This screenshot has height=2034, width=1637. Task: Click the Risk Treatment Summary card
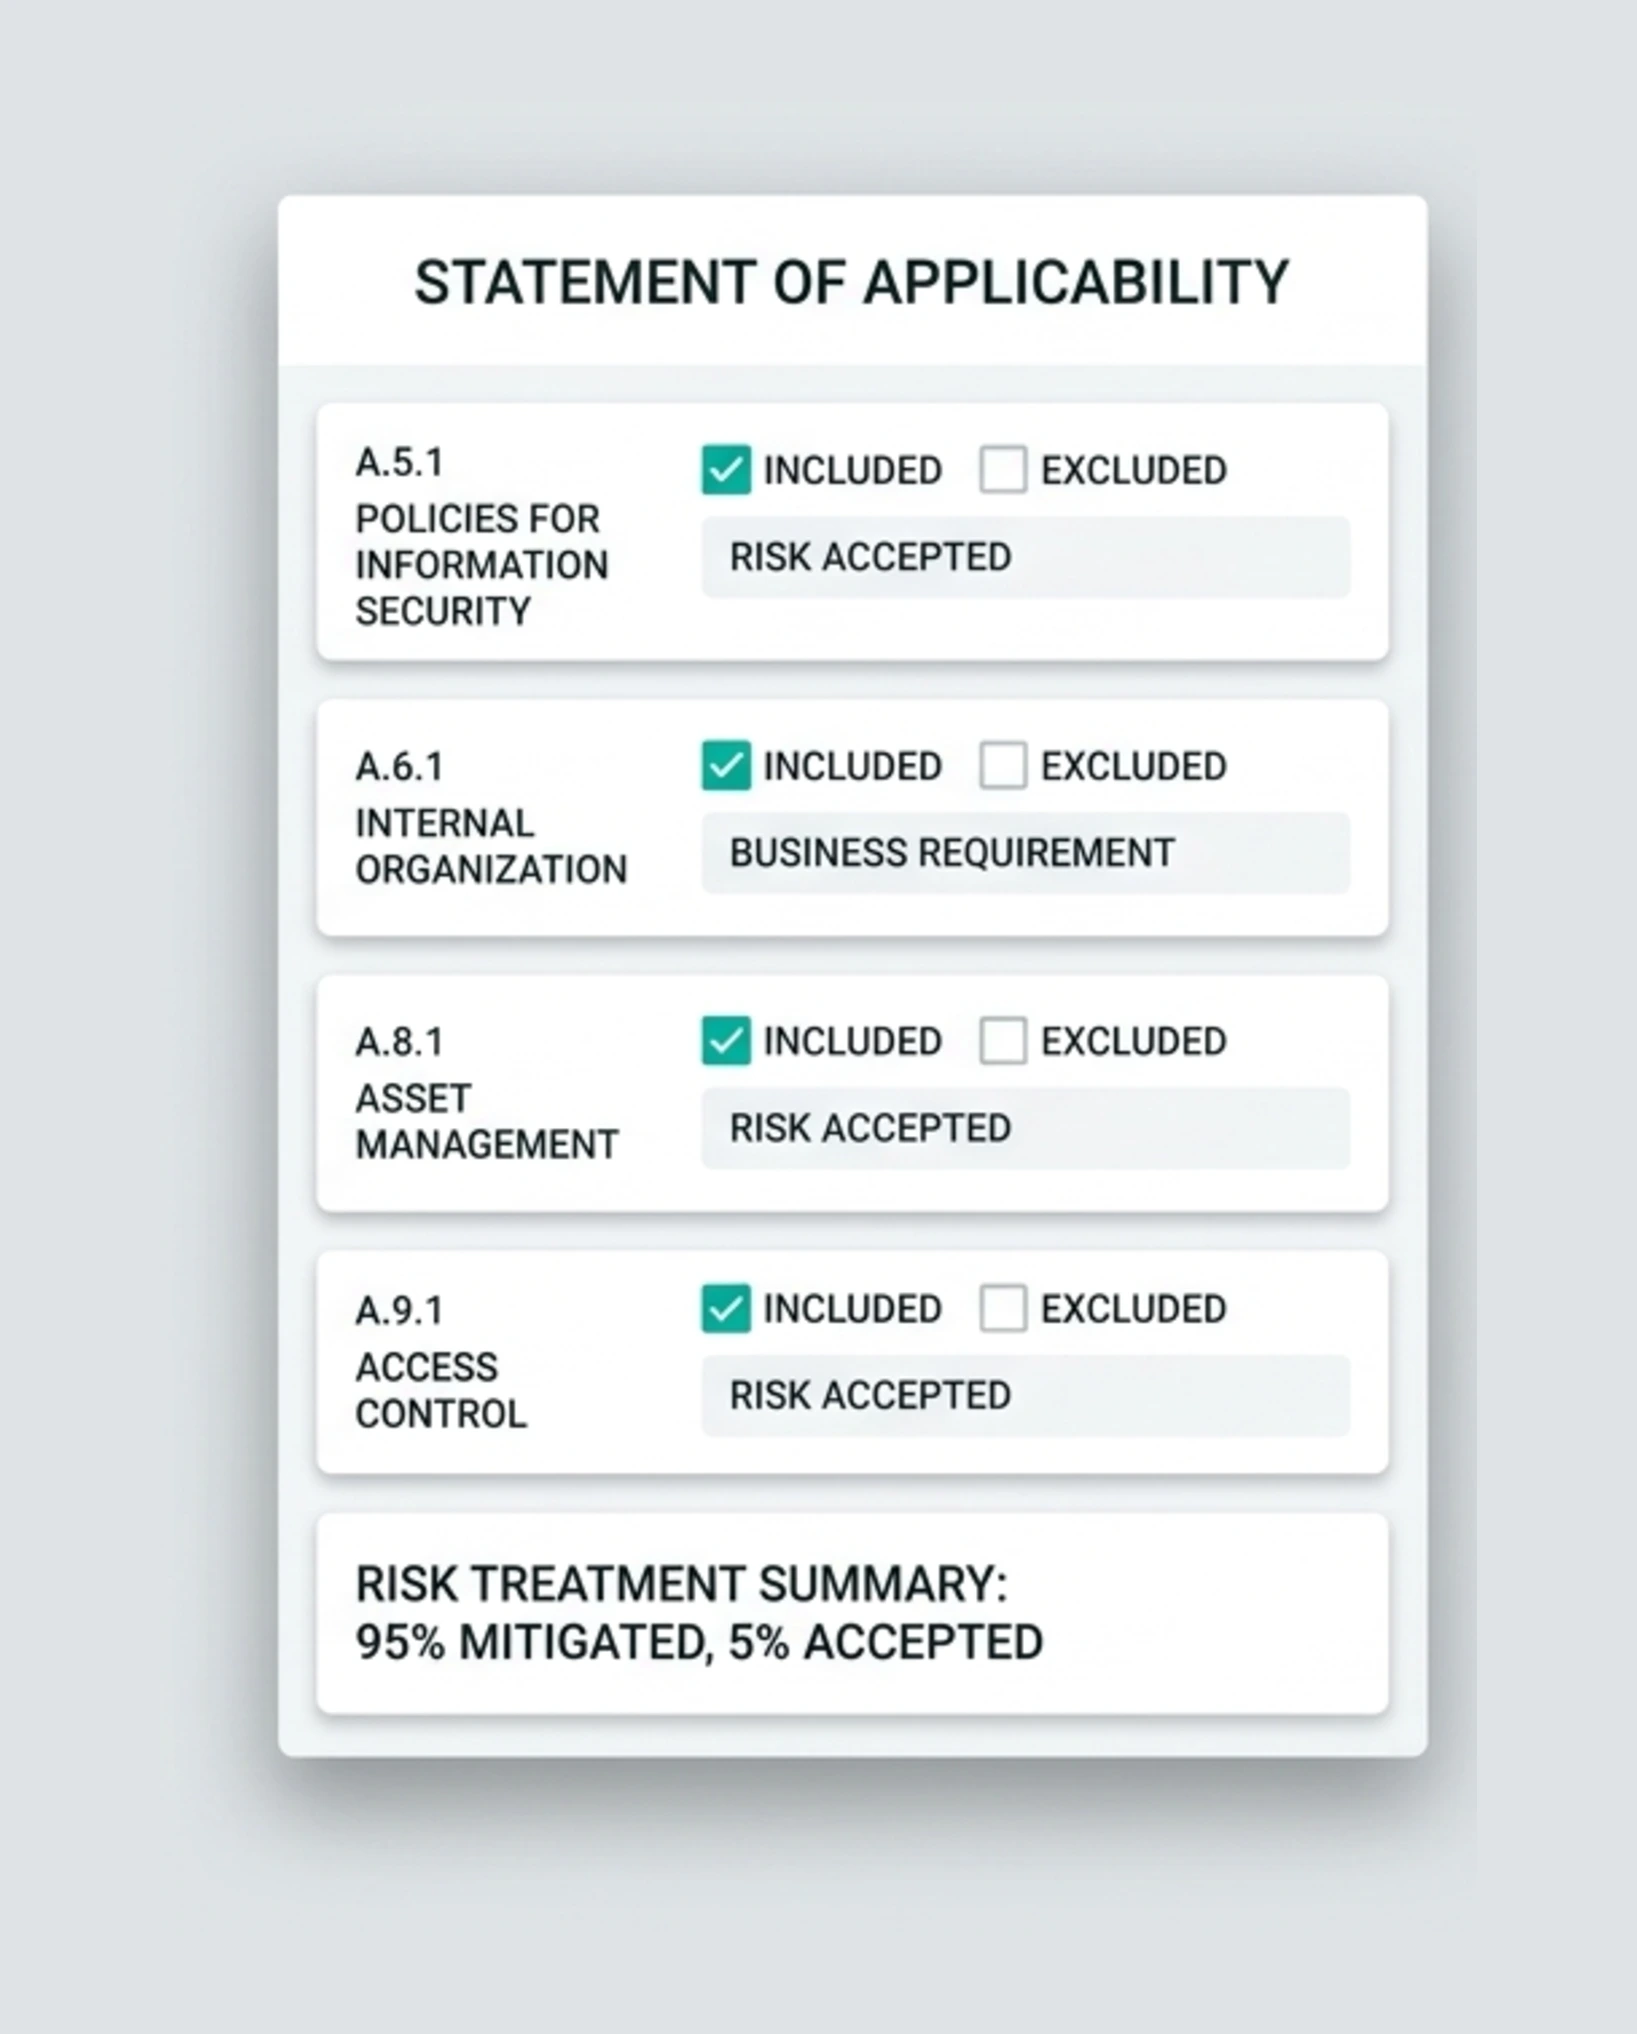click(852, 1614)
